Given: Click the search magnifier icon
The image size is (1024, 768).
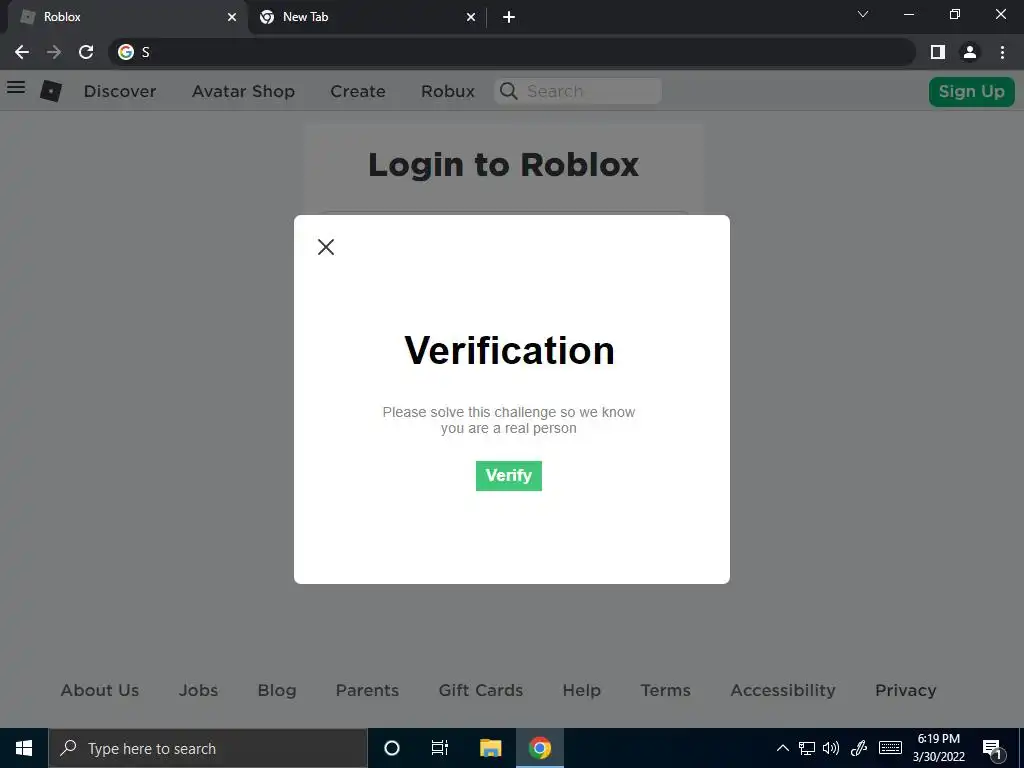Looking at the screenshot, I should pos(509,91).
